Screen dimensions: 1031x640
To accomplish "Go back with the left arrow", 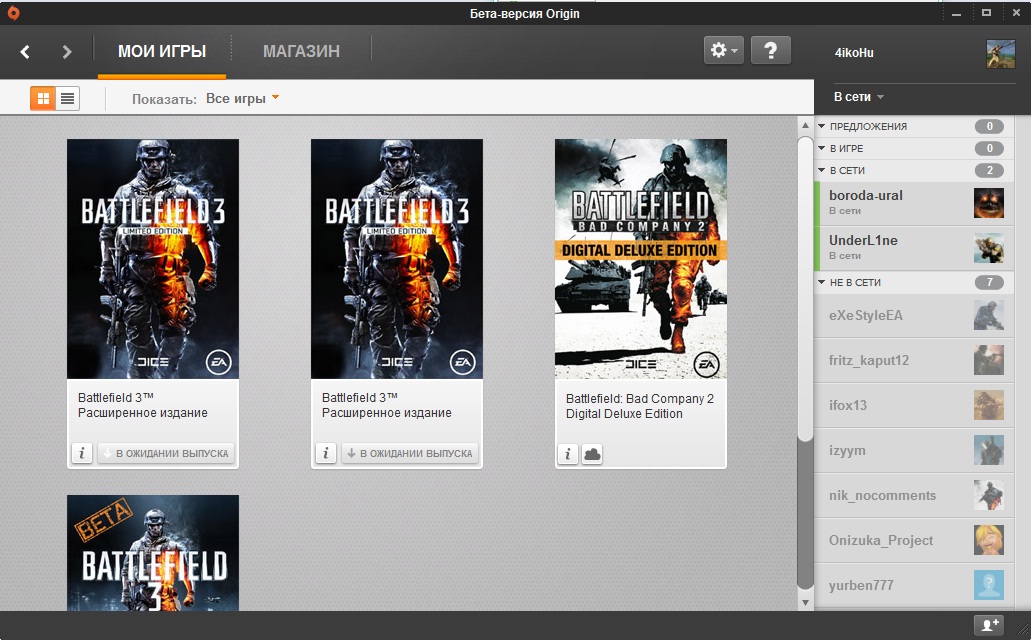I will pyautogui.click(x=25, y=51).
